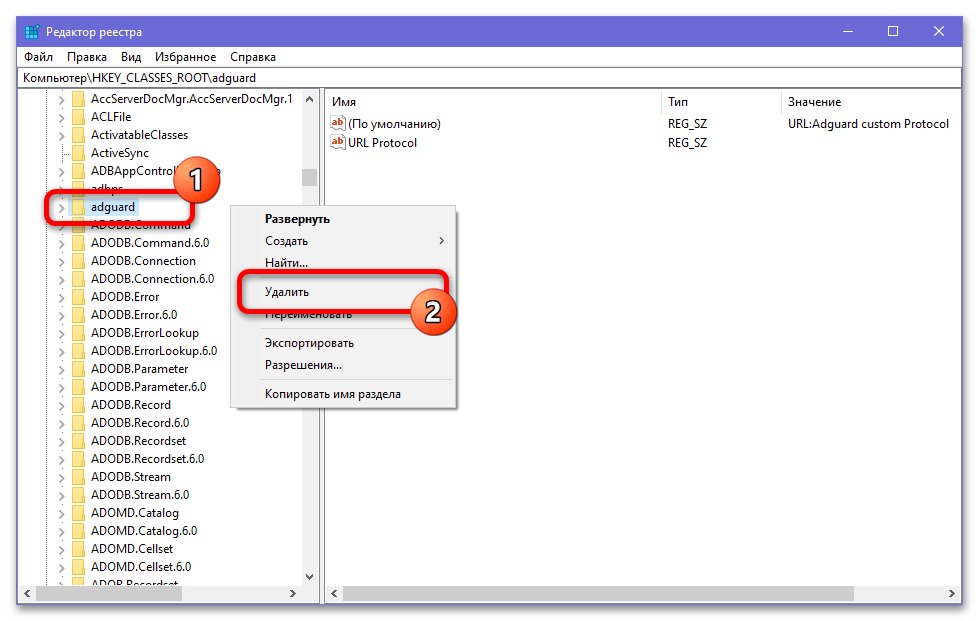Expand the ActivatableClasses key

coord(61,135)
